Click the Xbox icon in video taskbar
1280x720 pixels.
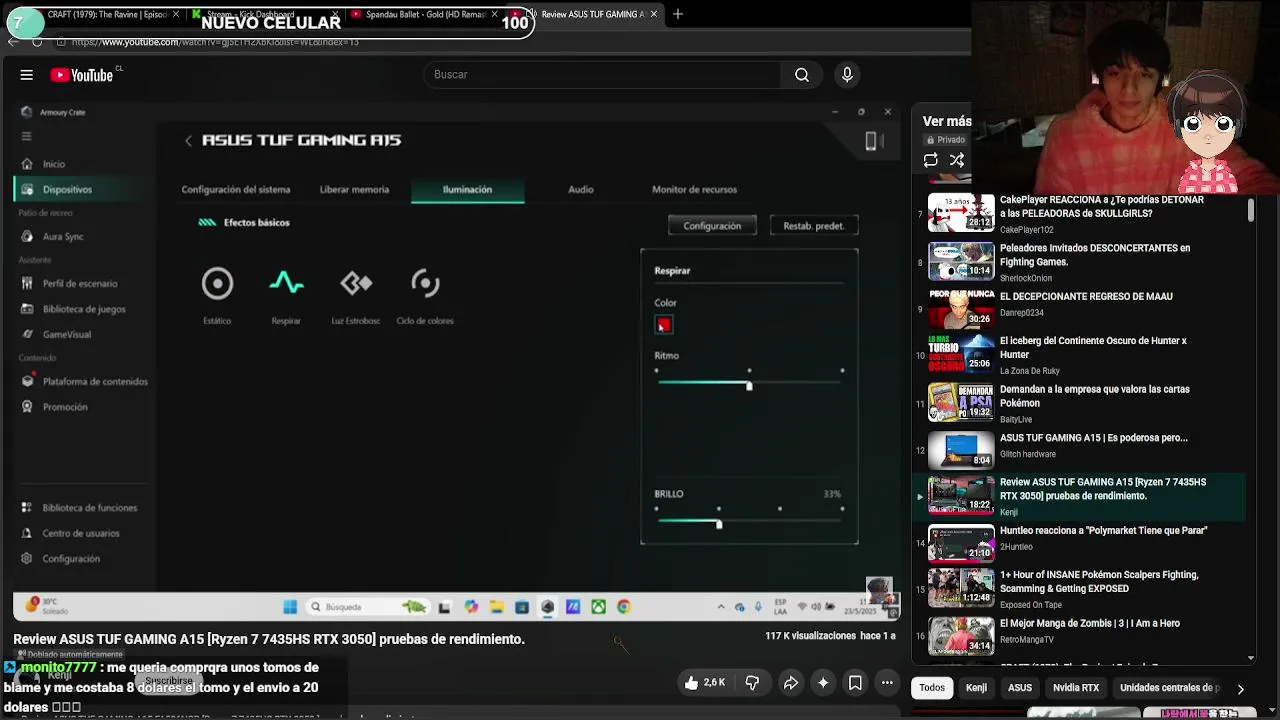(598, 607)
